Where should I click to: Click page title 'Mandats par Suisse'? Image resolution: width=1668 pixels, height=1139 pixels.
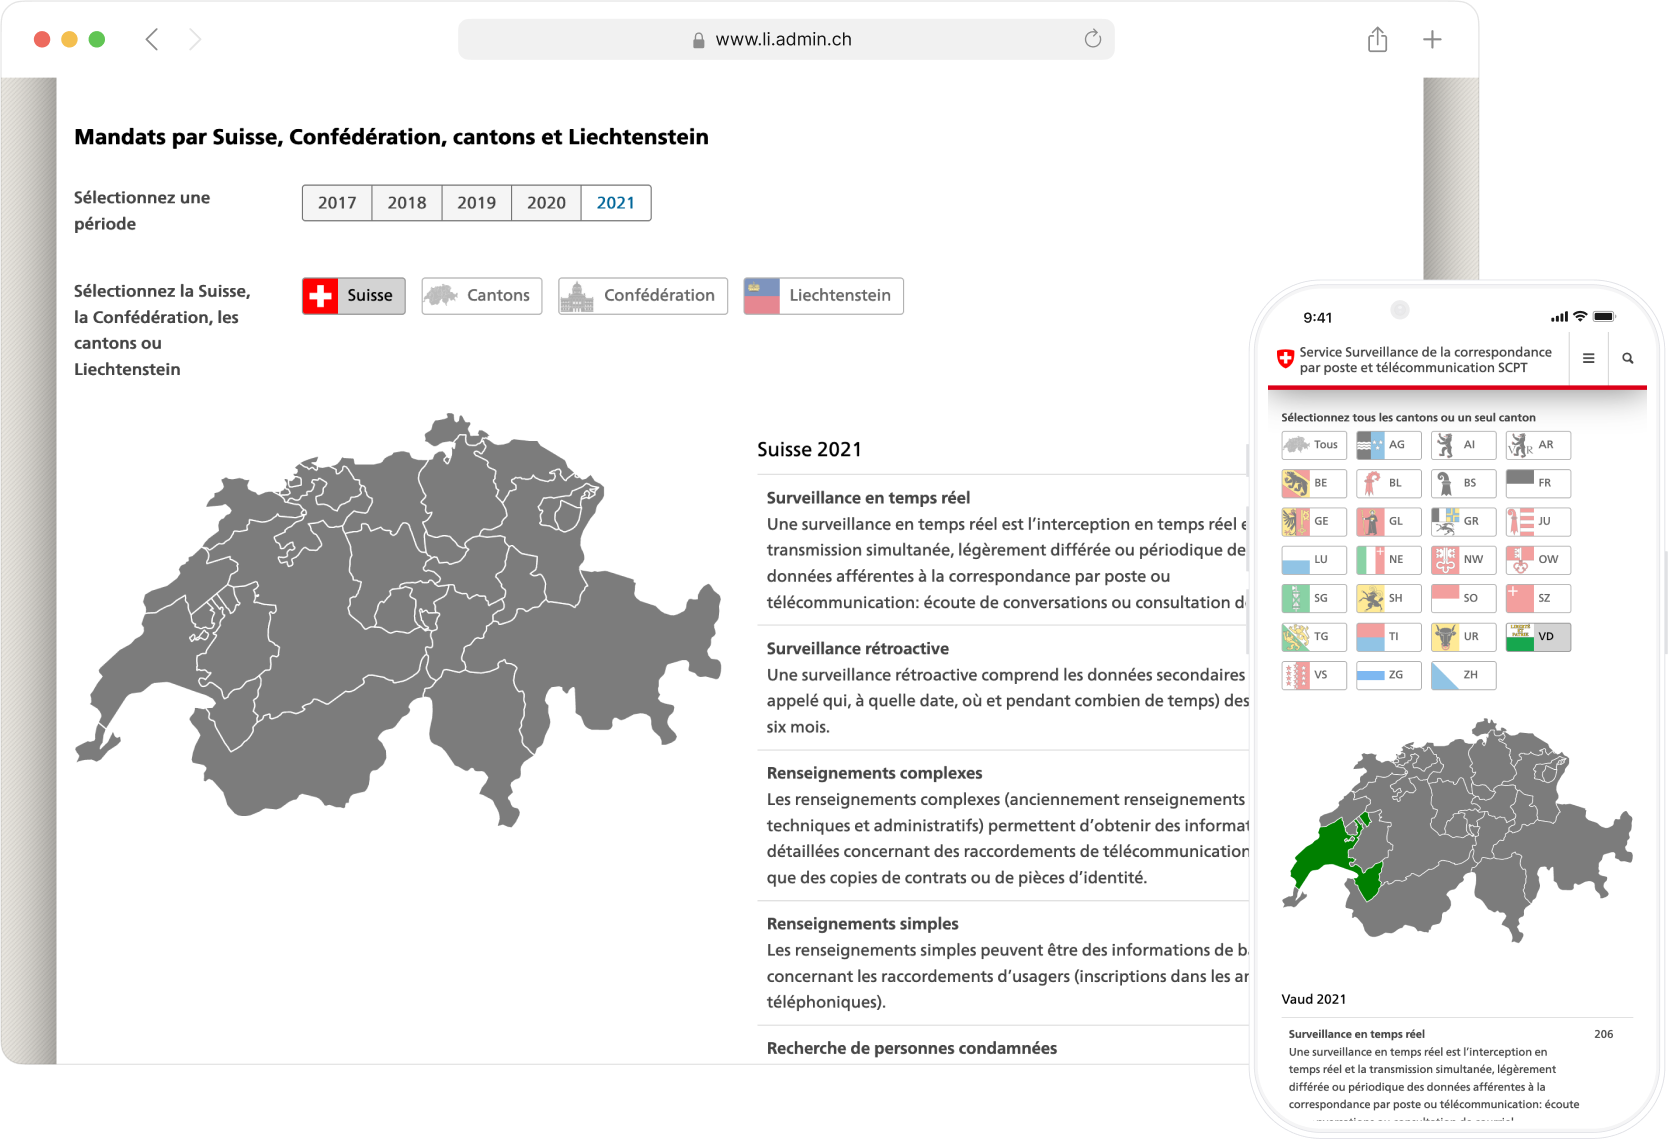pos(391,137)
